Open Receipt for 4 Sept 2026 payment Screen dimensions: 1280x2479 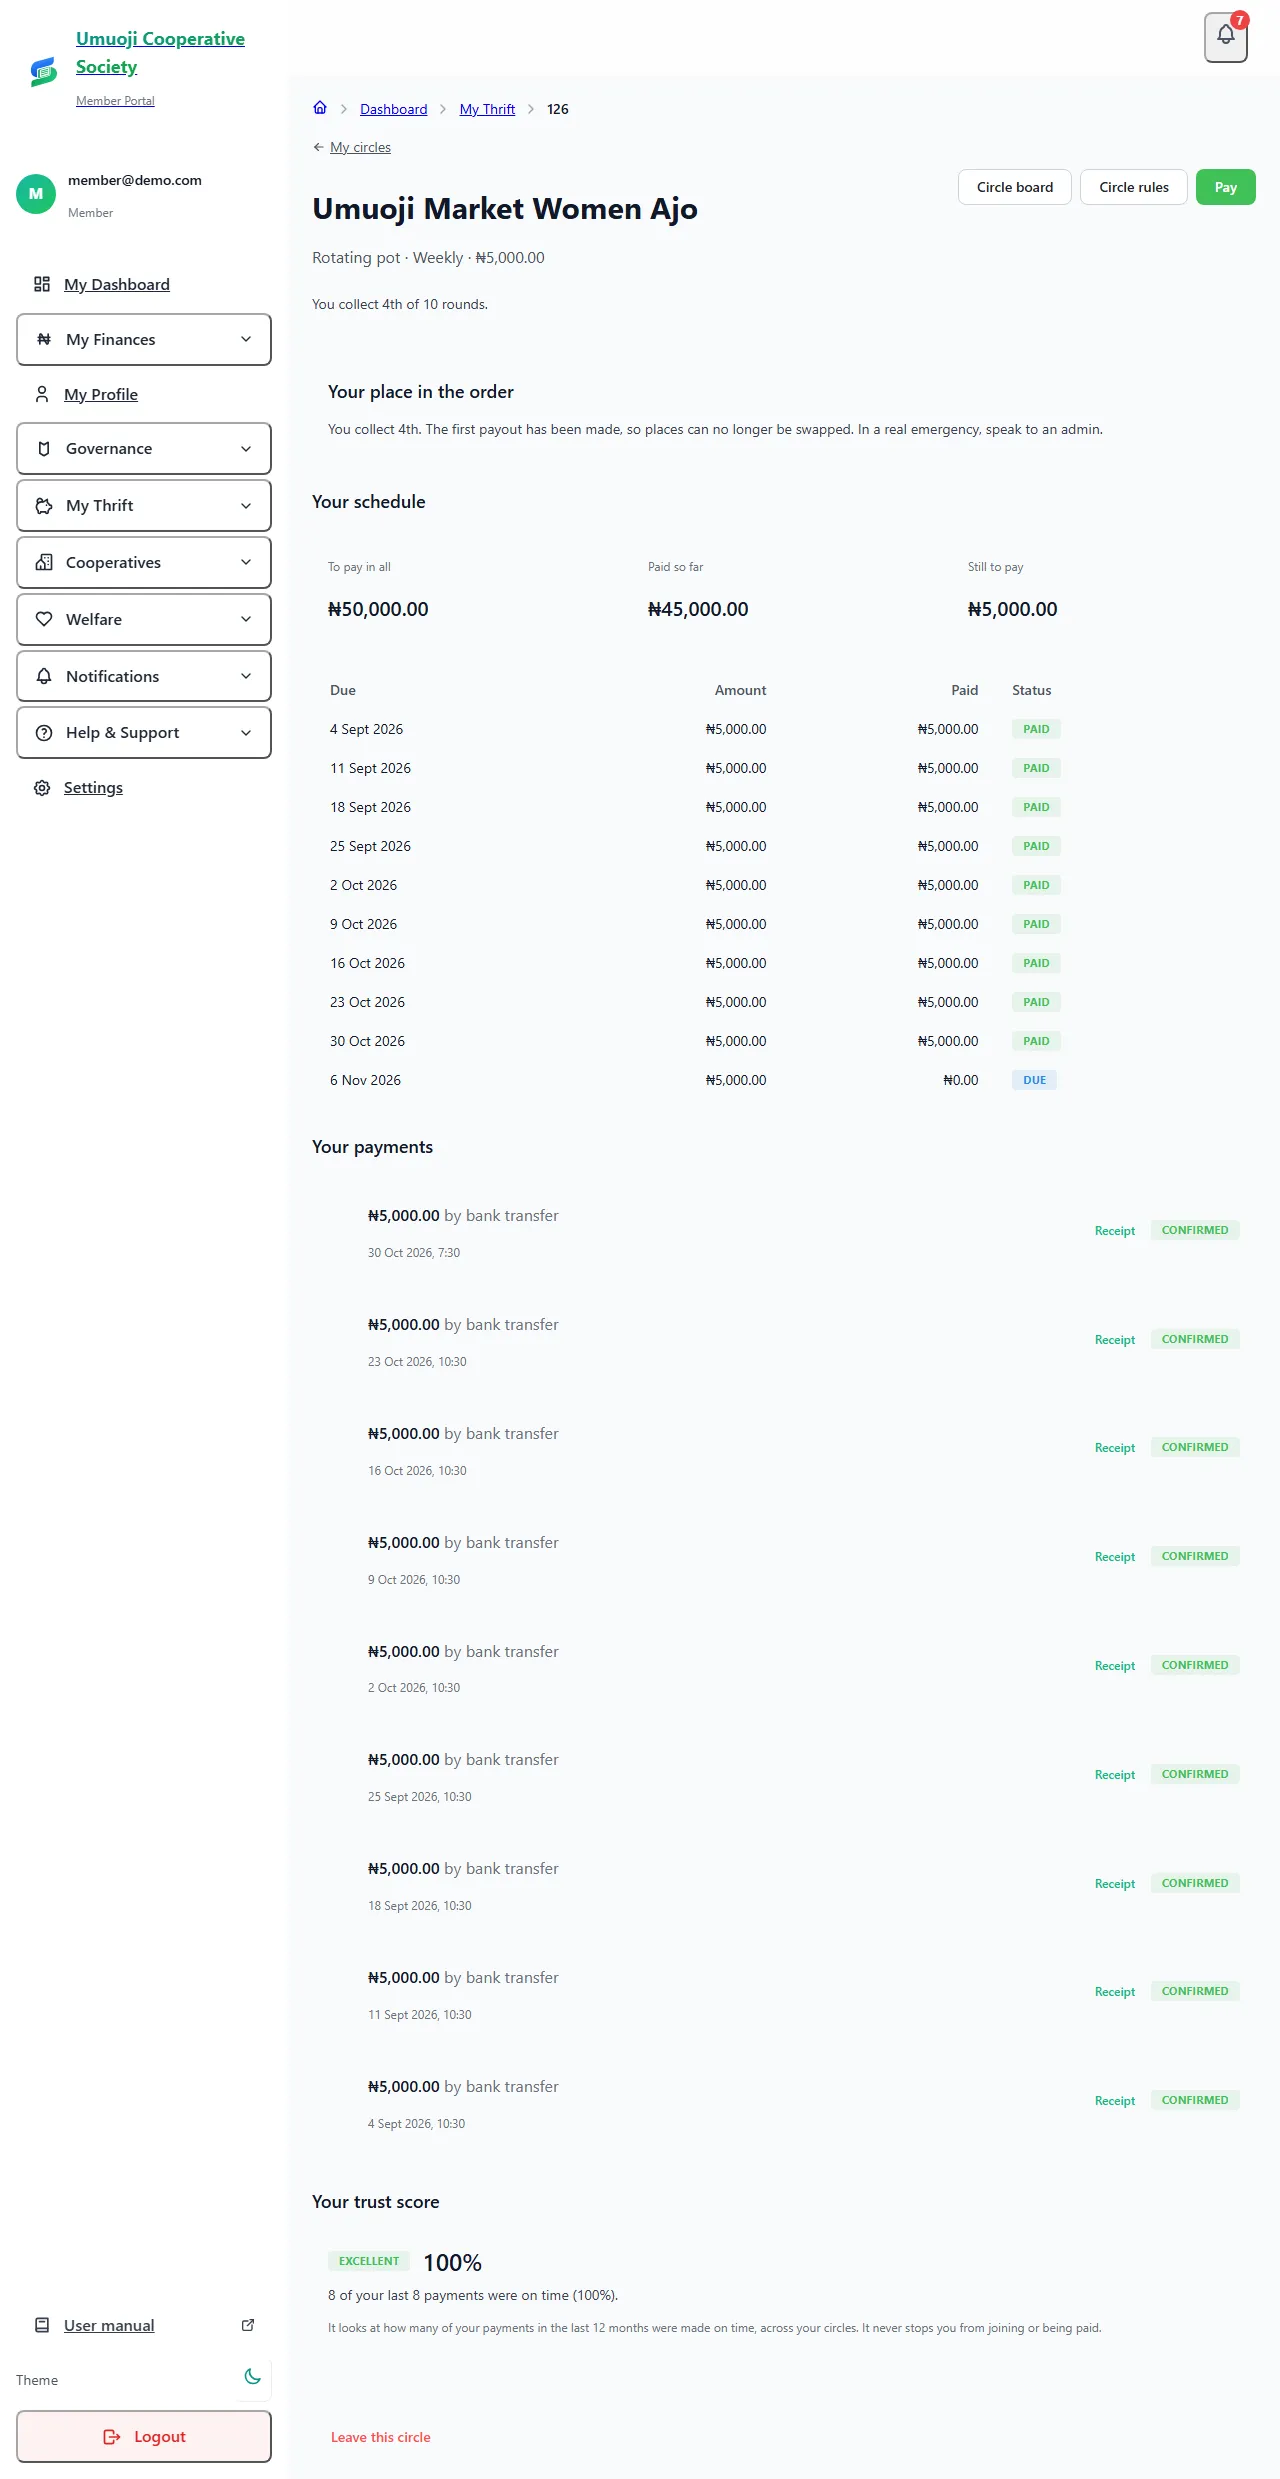1115,2101
